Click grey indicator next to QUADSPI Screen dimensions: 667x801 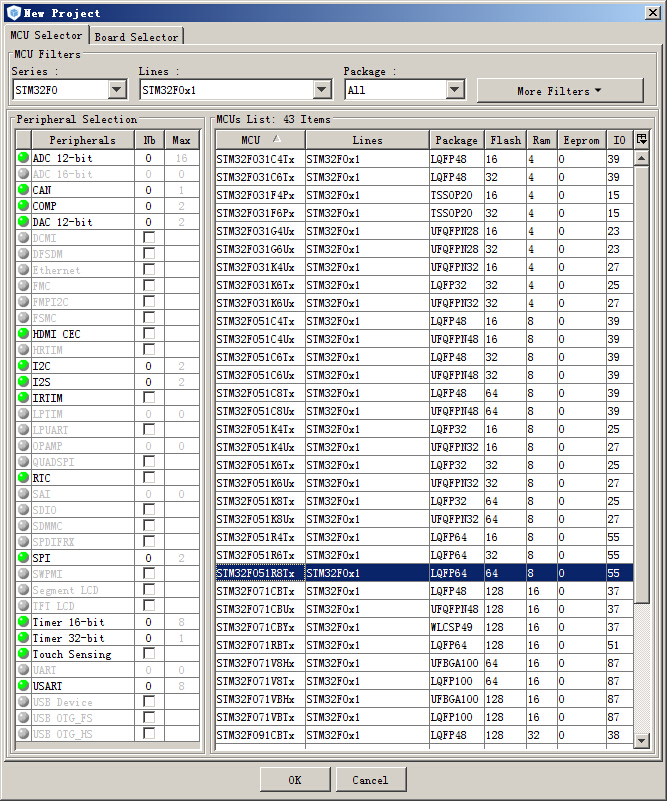pyautogui.click(x=23, y=461)
